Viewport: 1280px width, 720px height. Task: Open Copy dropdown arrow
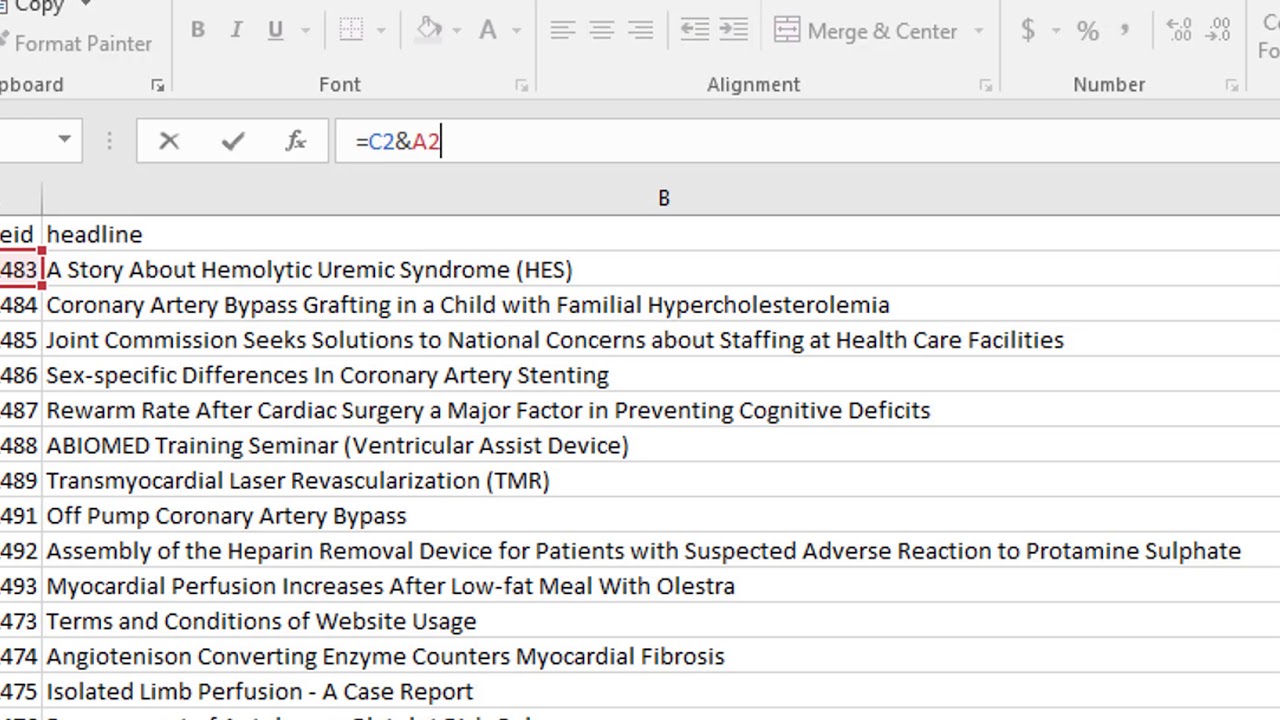[x=85, y=5]
